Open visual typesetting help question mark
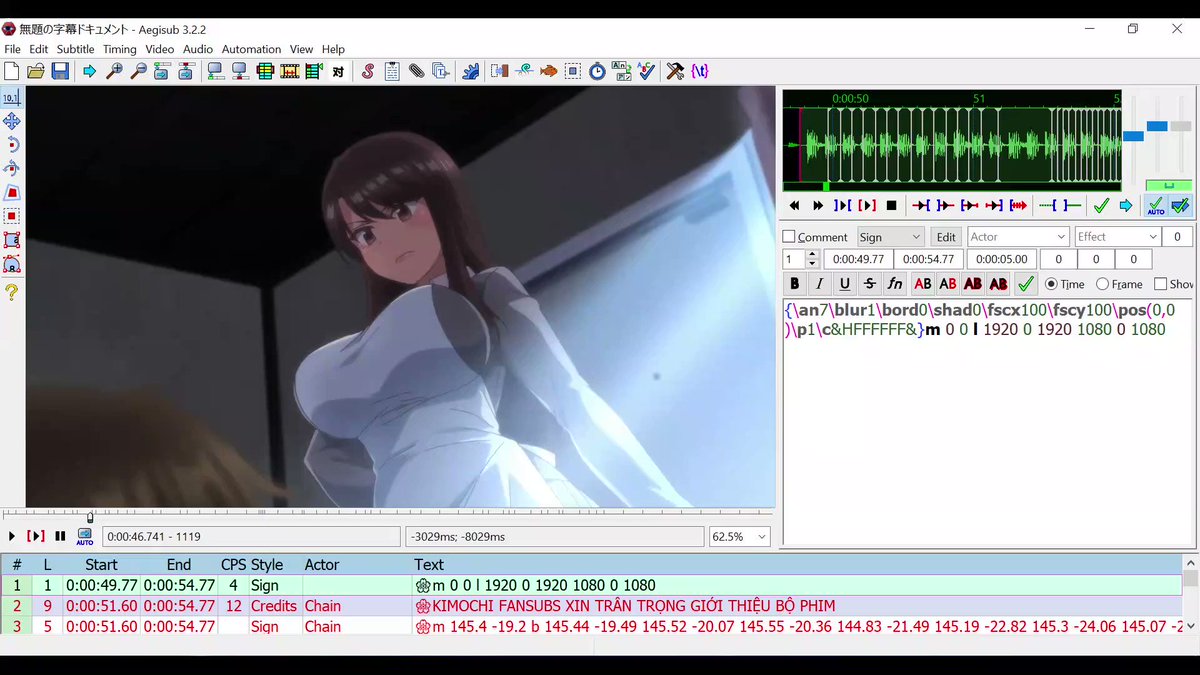 [12, 292]
